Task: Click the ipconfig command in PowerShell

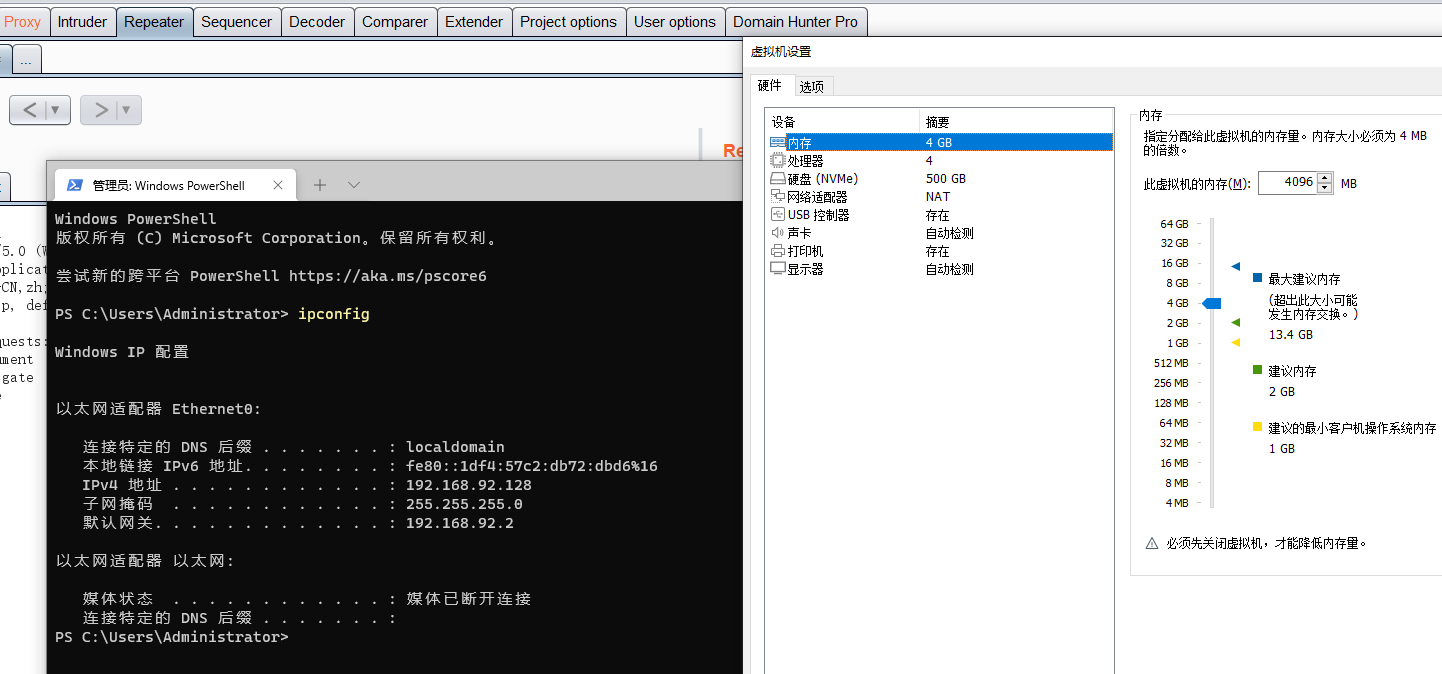Action: point(334,314)
